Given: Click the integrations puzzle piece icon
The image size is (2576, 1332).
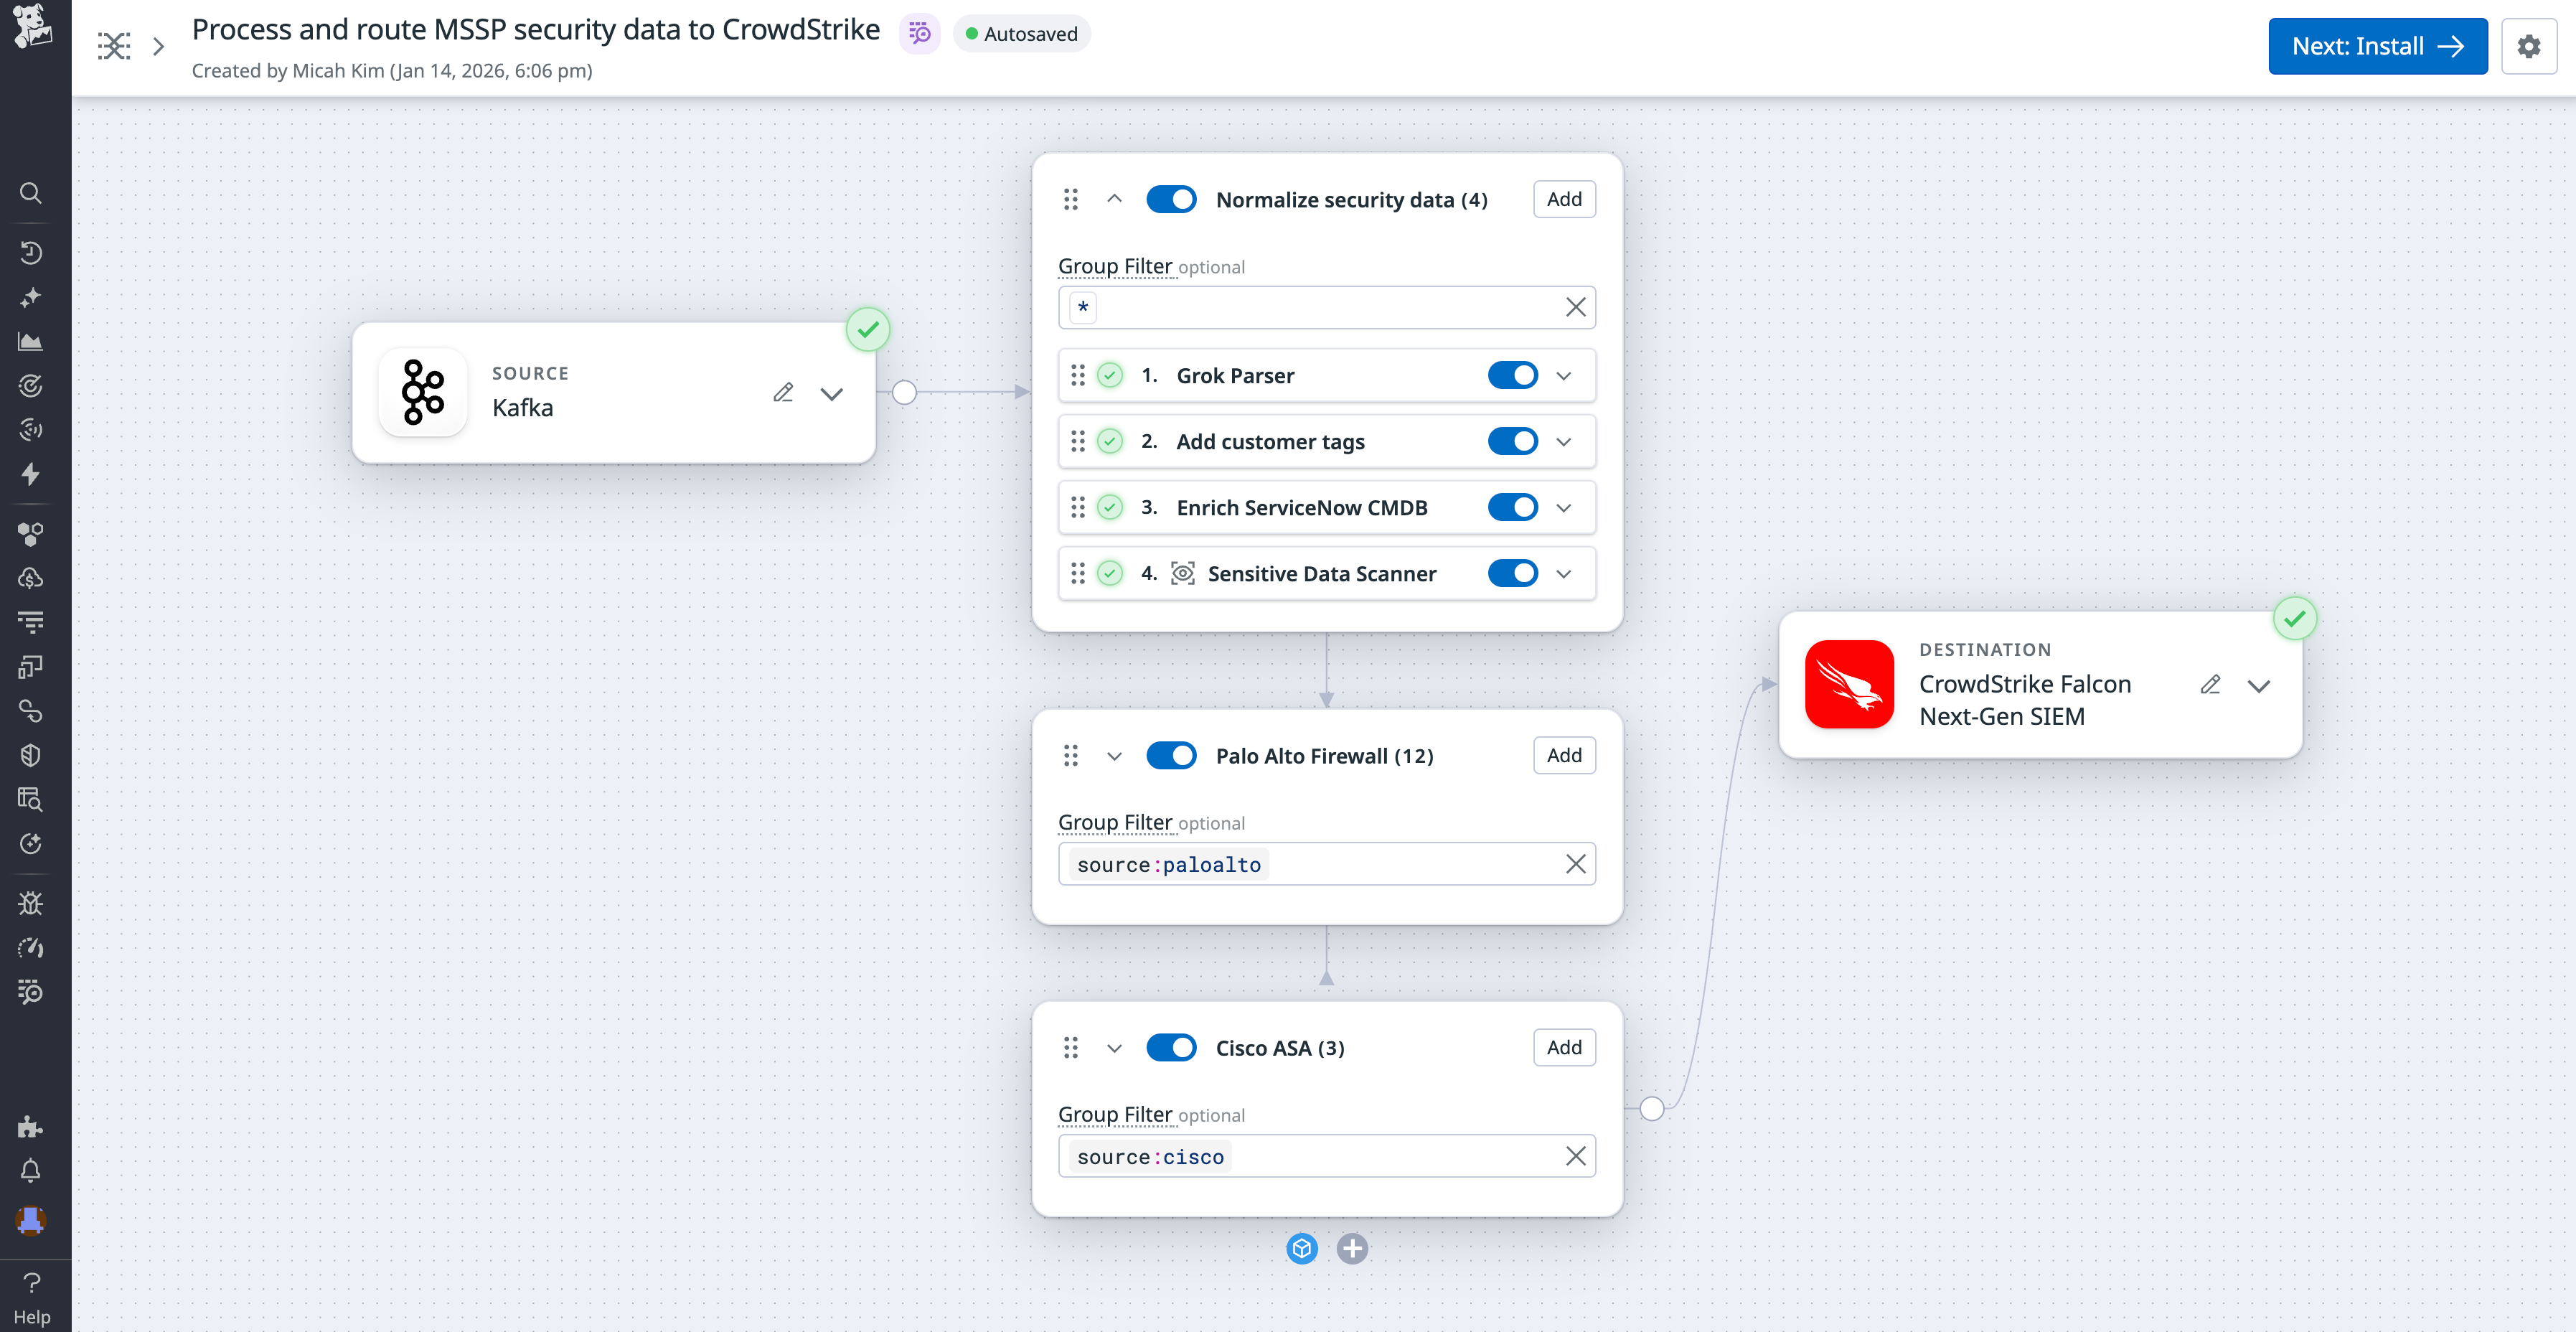Looking at the screenshot, I should coord(31,1127).
